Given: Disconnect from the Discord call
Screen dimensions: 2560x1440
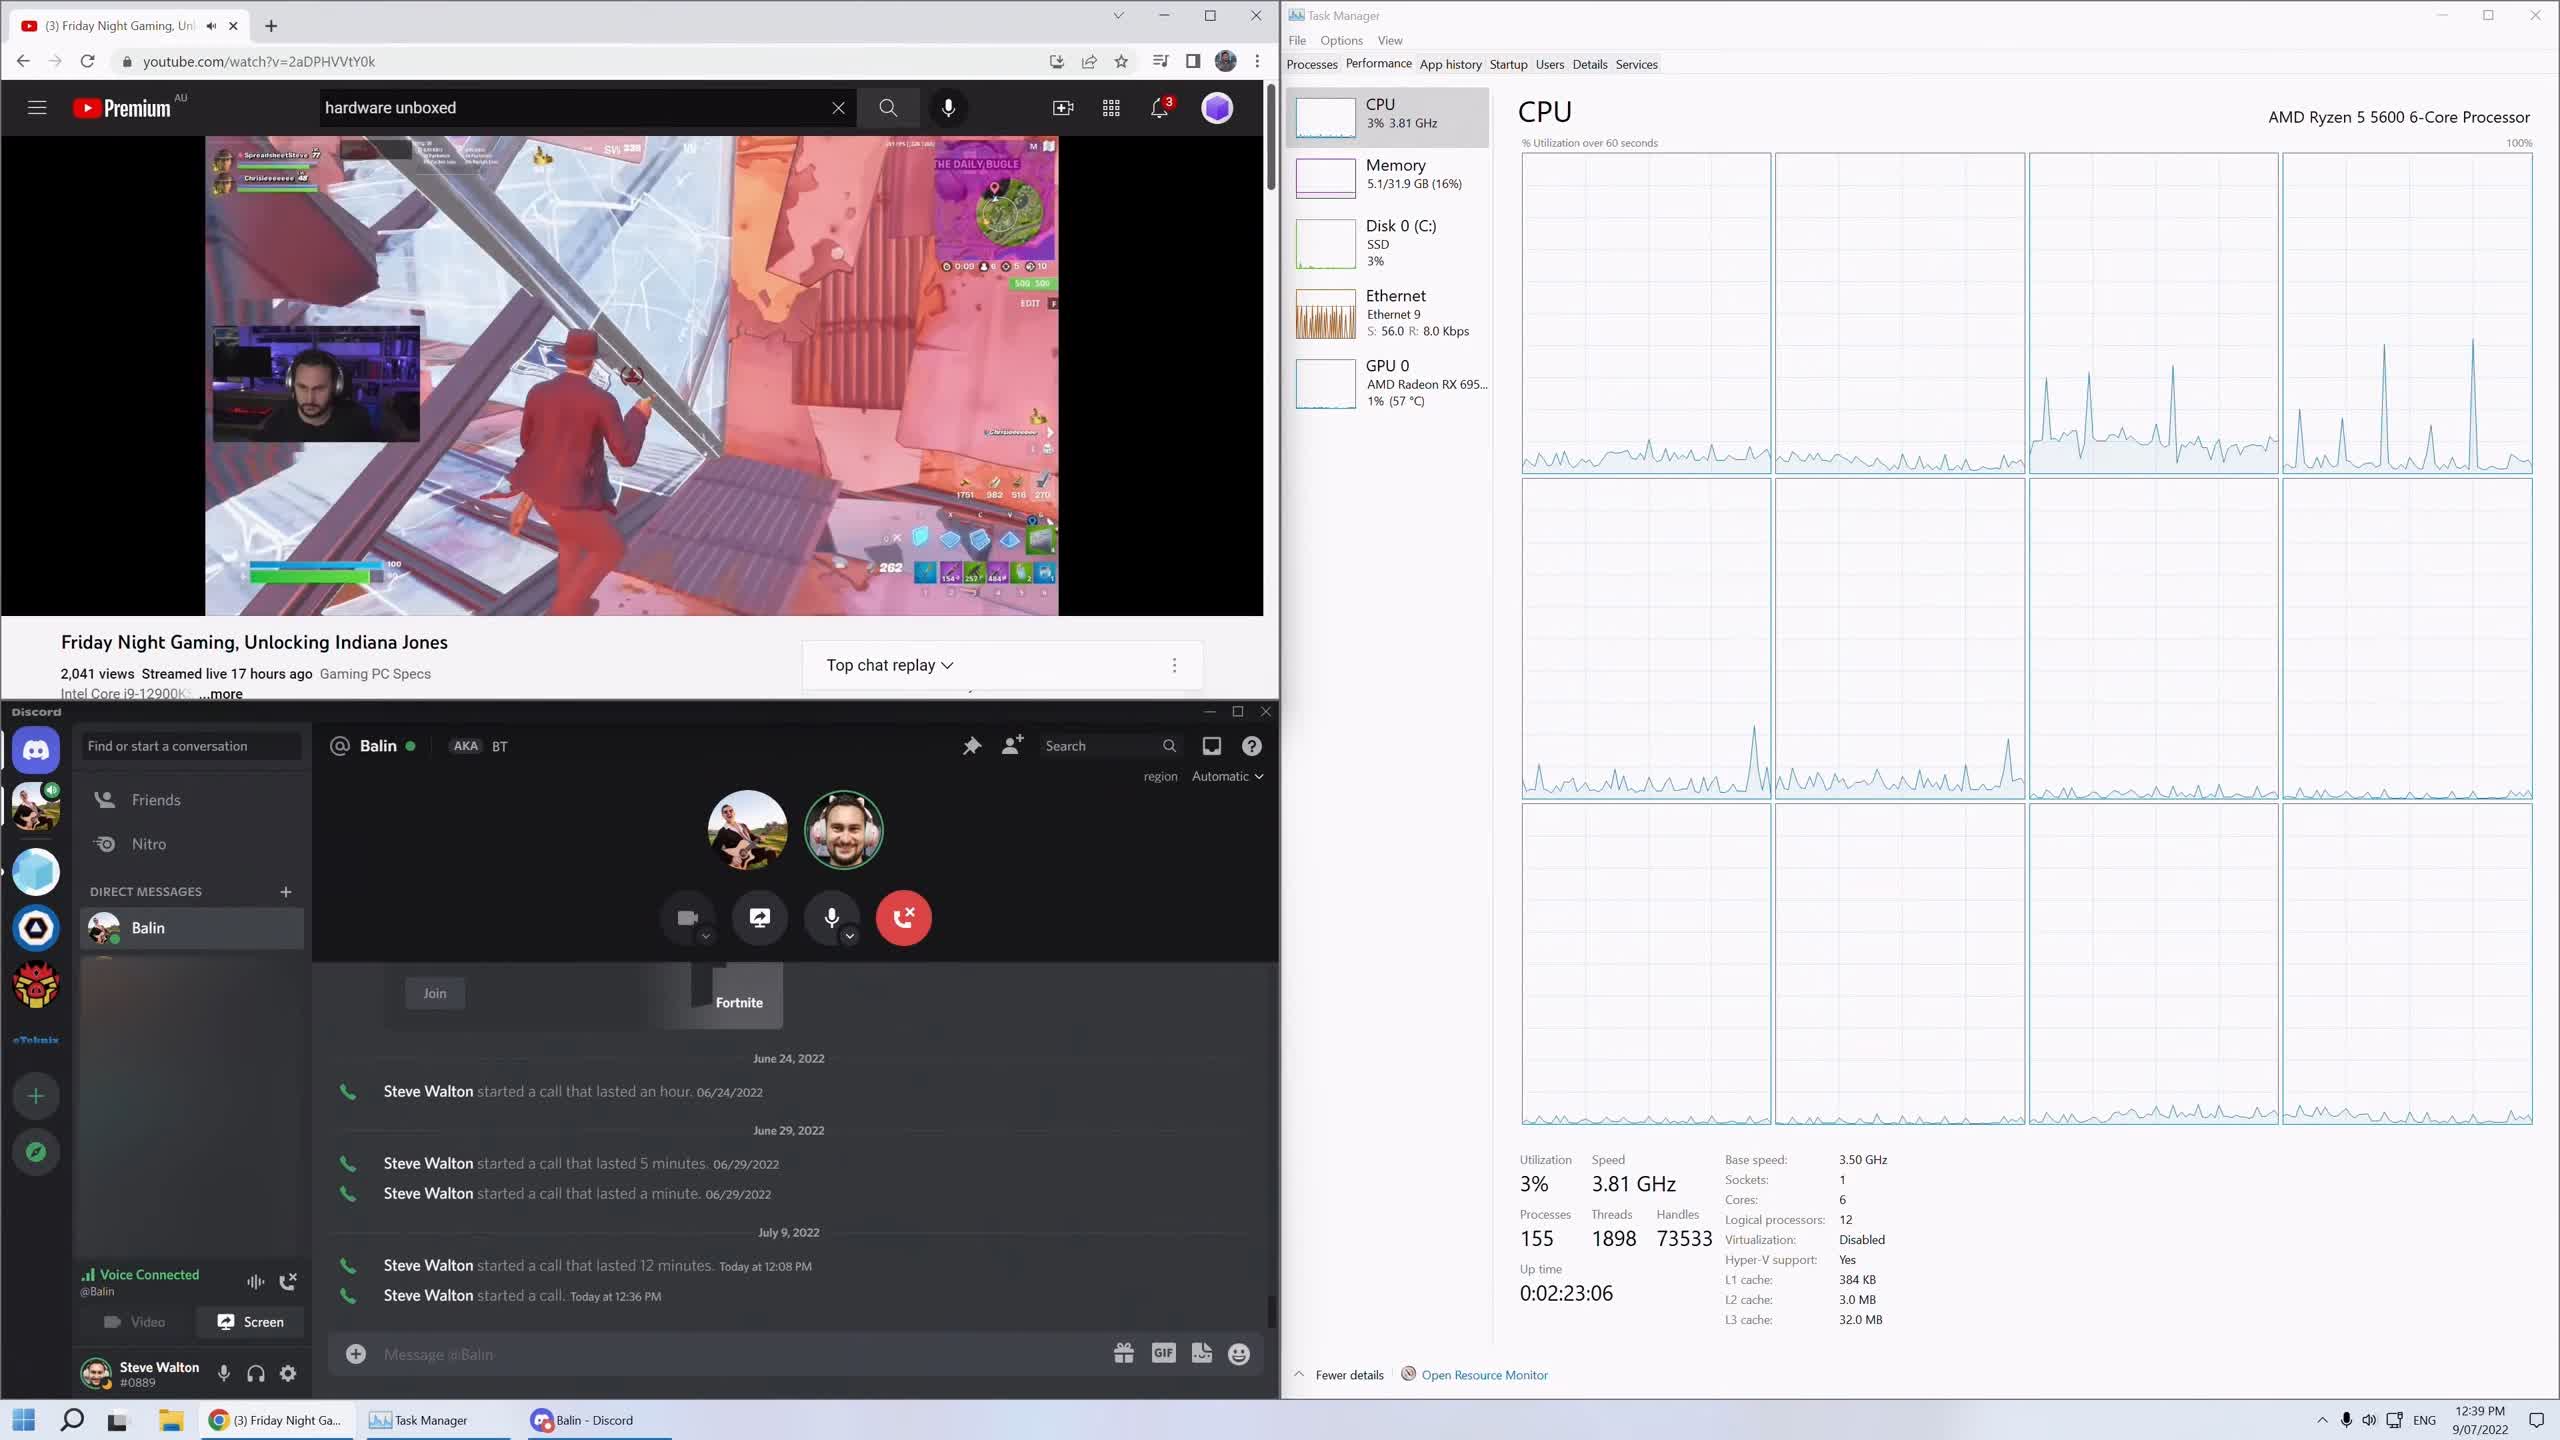Looking at the screenshot, I should click(x=904, y=918).
